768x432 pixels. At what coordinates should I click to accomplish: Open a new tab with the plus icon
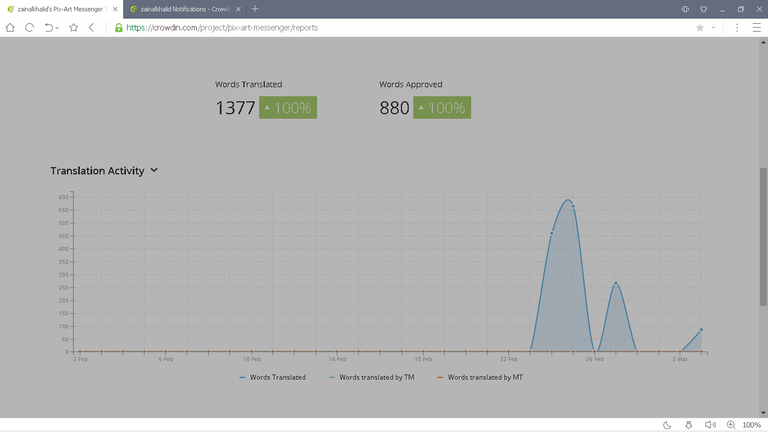tap(255, 9)
